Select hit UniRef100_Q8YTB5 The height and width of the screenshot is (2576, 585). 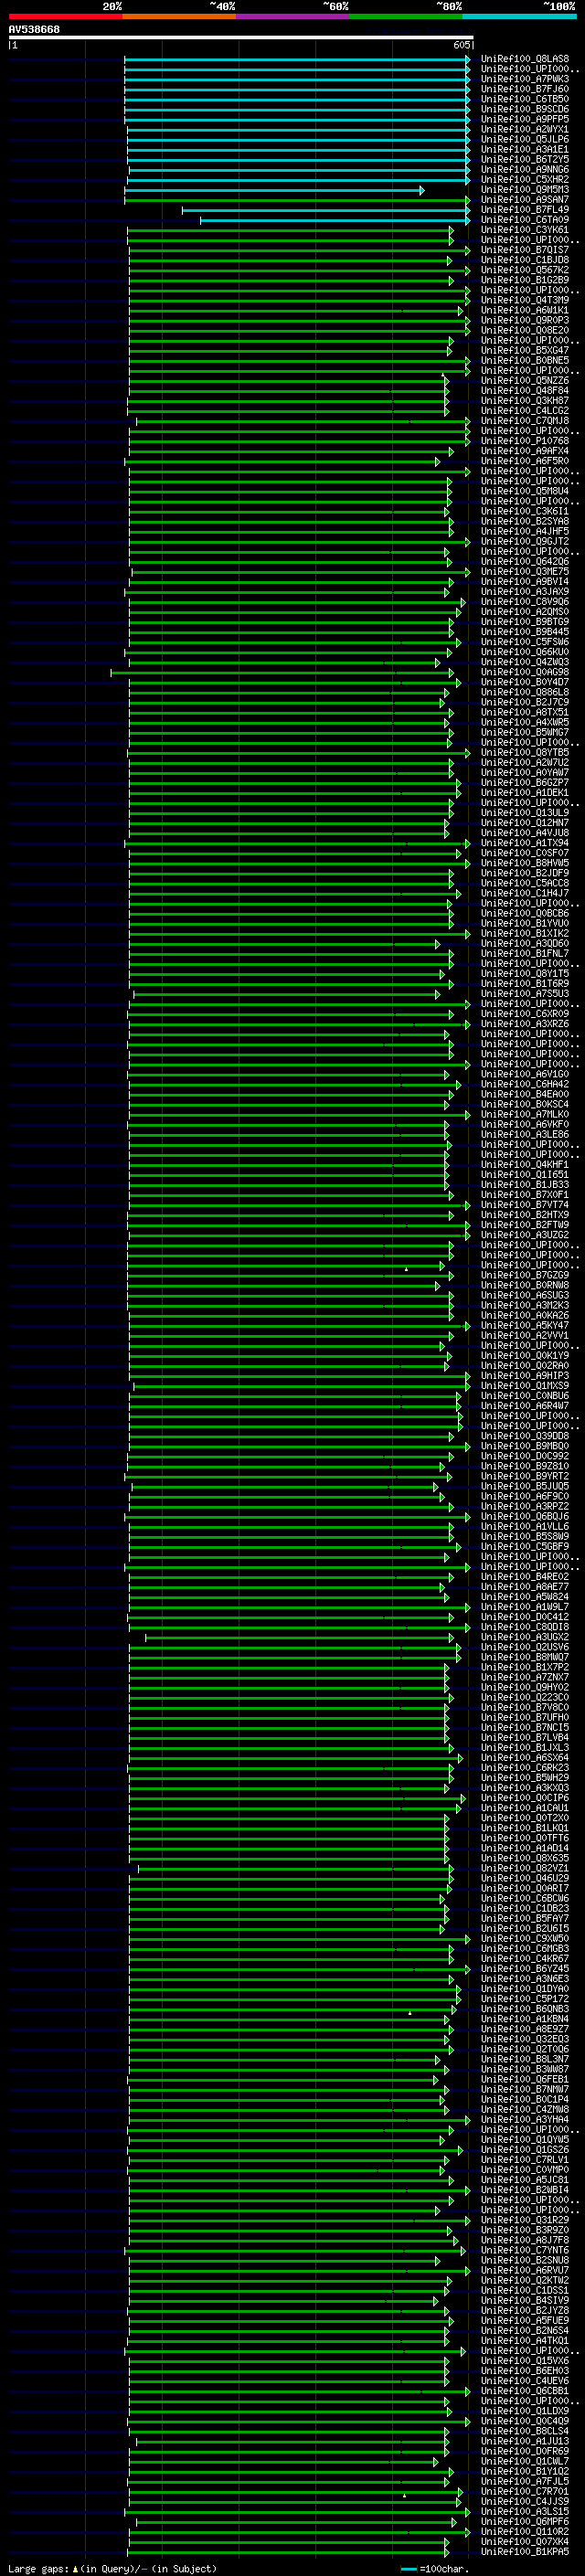pyautogui.click(x=525, y=753)
